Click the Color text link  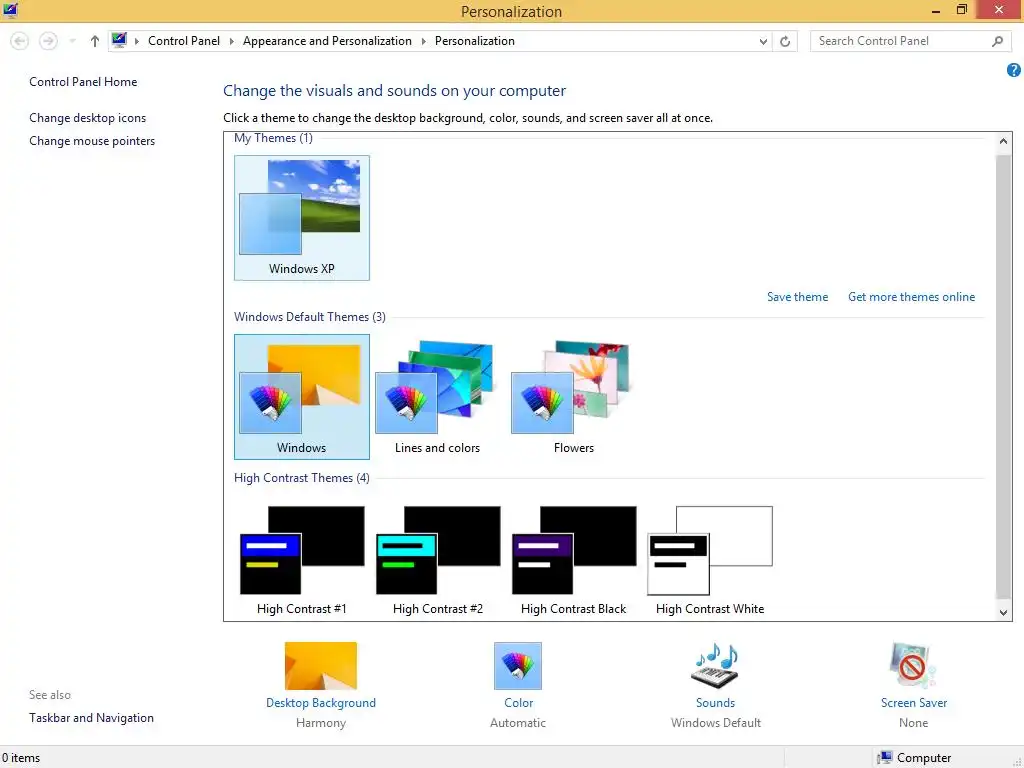pyautogui.click(x=519, y=703)
